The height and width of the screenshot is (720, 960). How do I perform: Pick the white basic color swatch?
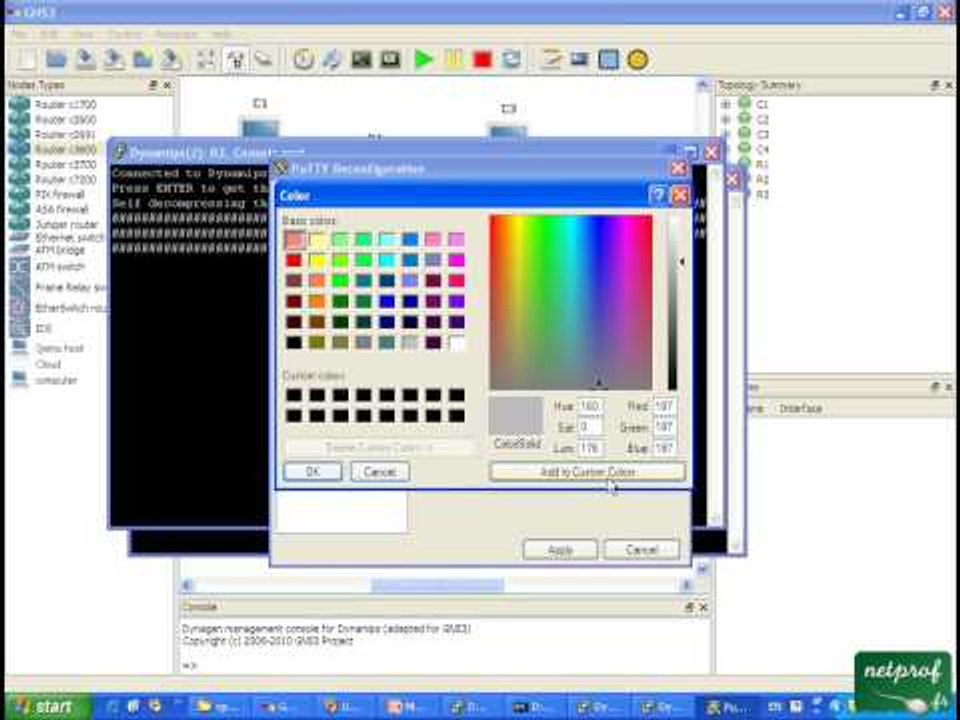(456, 342)
